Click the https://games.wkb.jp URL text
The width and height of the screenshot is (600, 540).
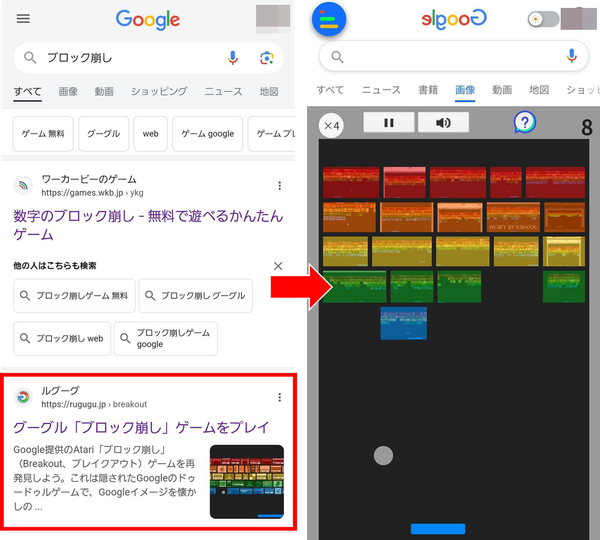click(x=92, y=193)
